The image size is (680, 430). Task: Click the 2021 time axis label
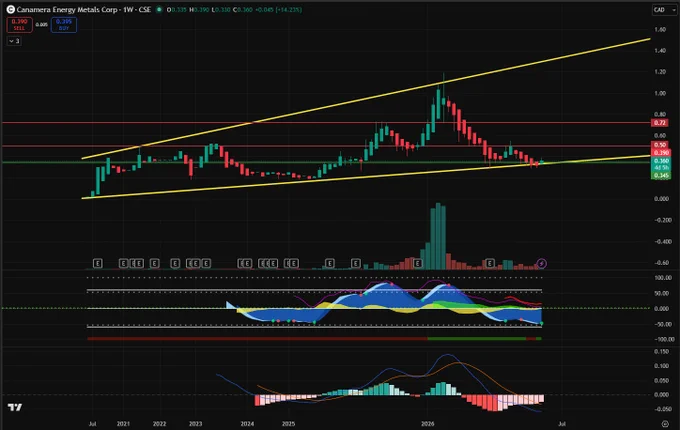[x=123, y=423]
